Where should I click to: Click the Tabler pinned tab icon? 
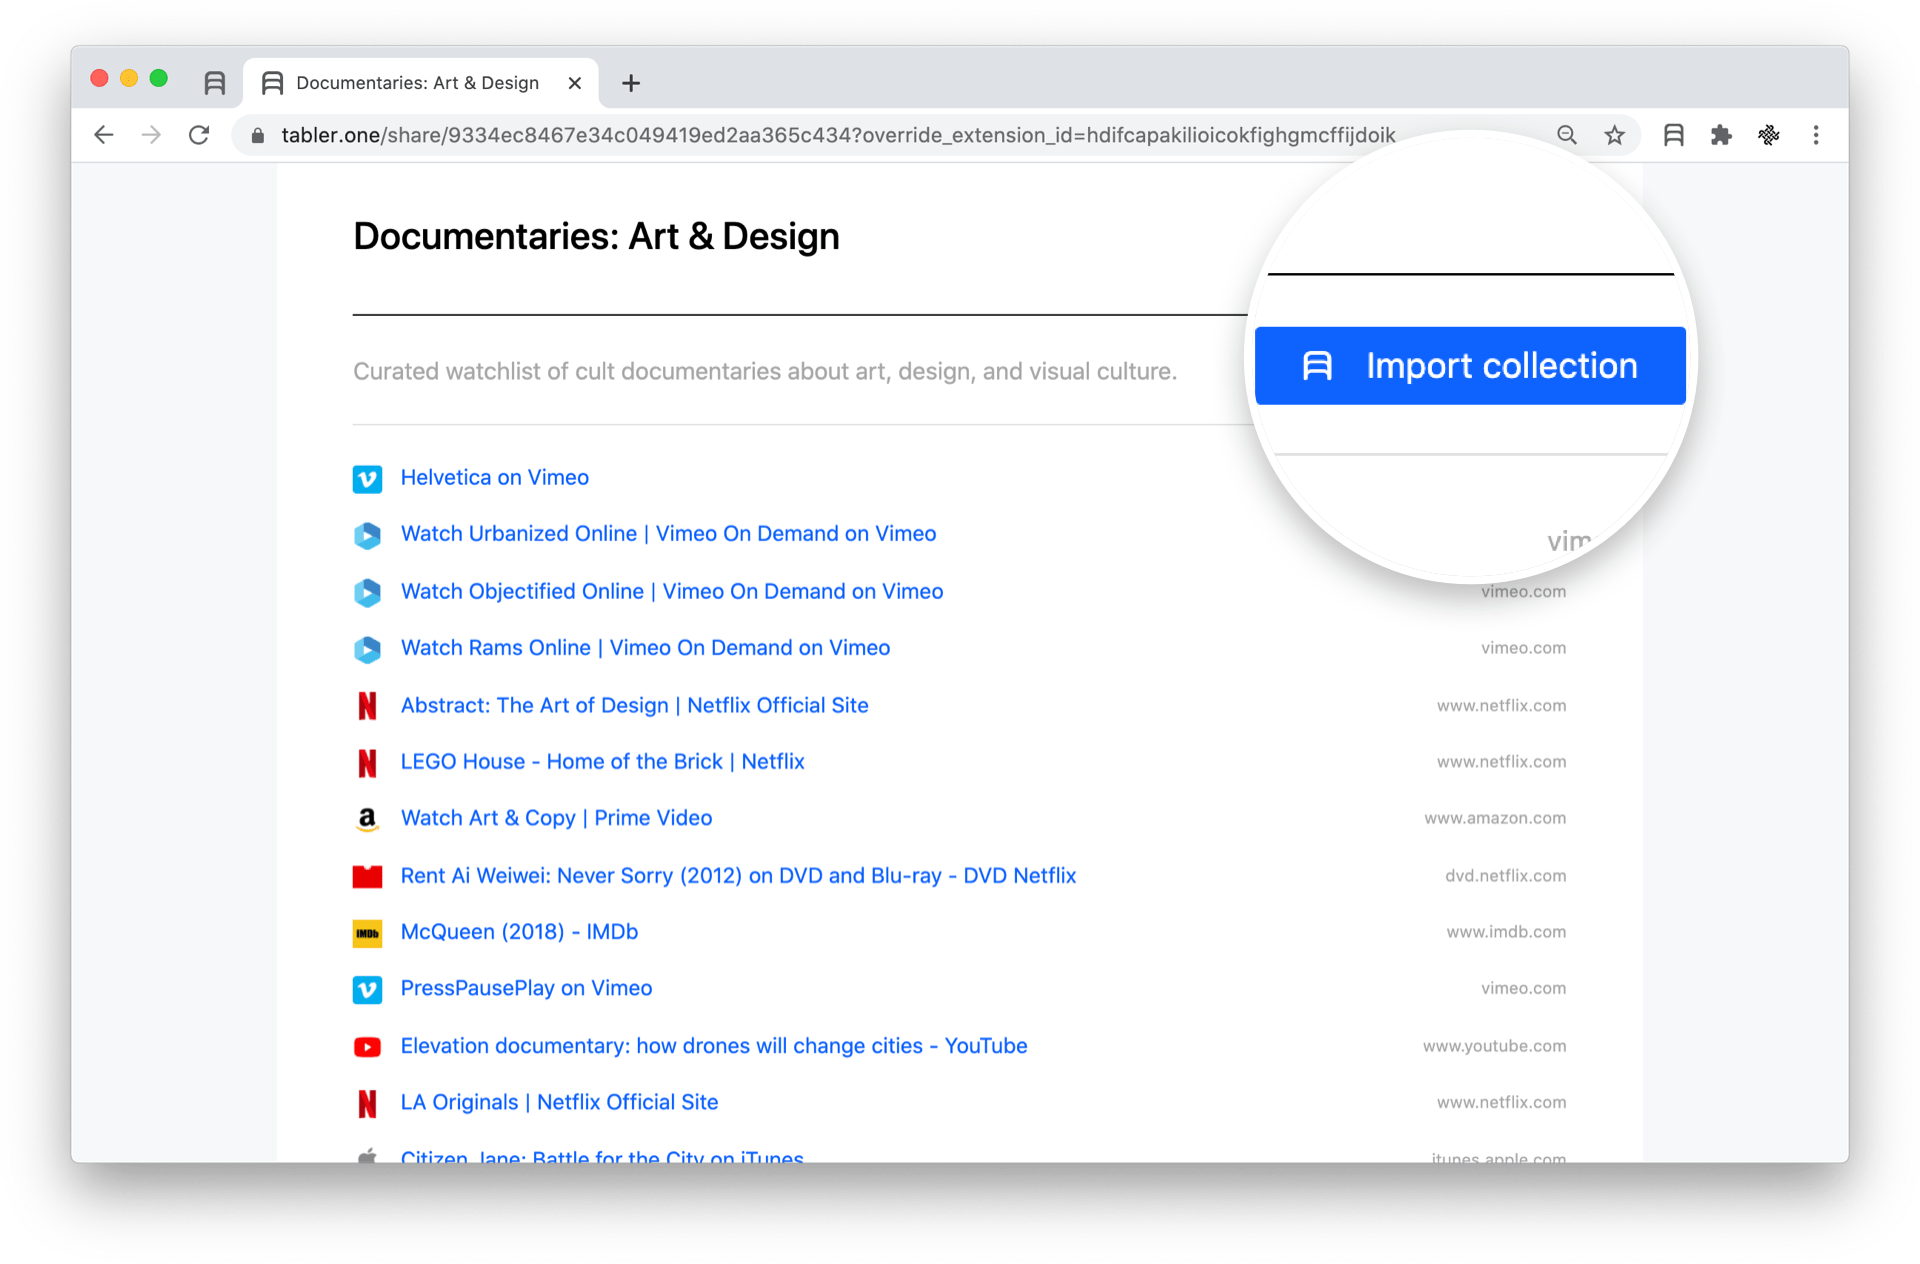(x=214, y=83)
